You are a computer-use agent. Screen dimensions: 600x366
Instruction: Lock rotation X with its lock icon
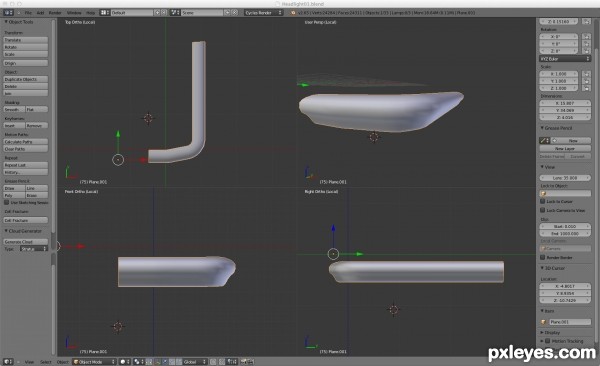tap(586, 36)
